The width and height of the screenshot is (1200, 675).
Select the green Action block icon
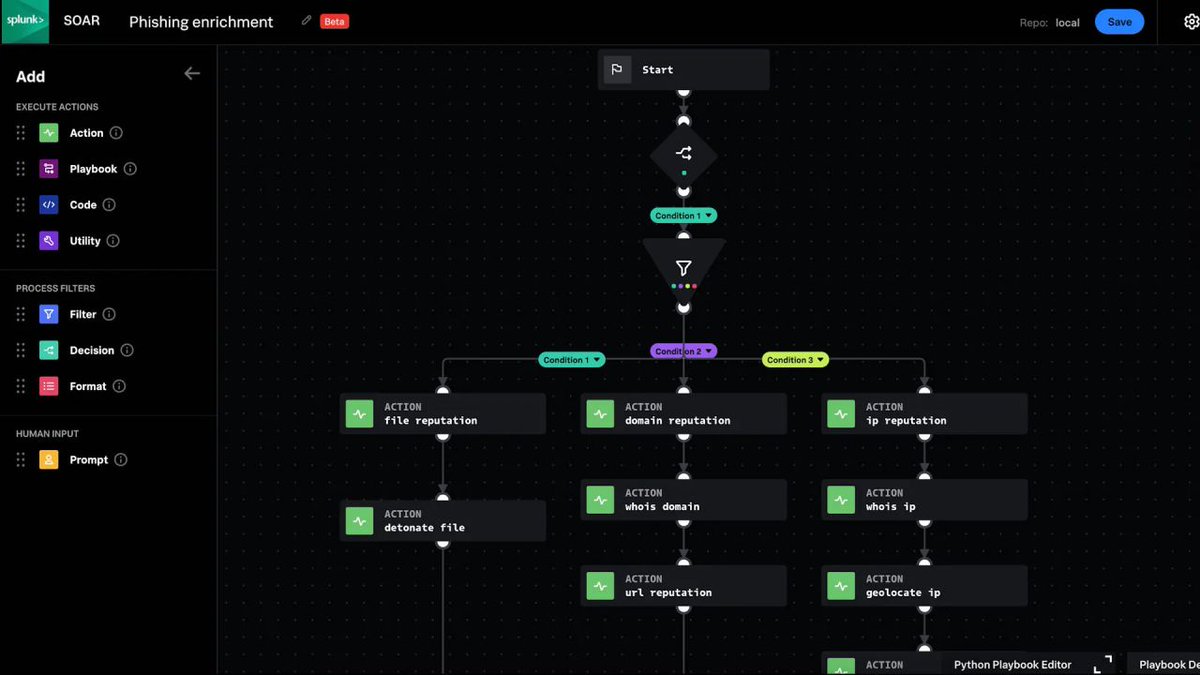pos(49,133)
